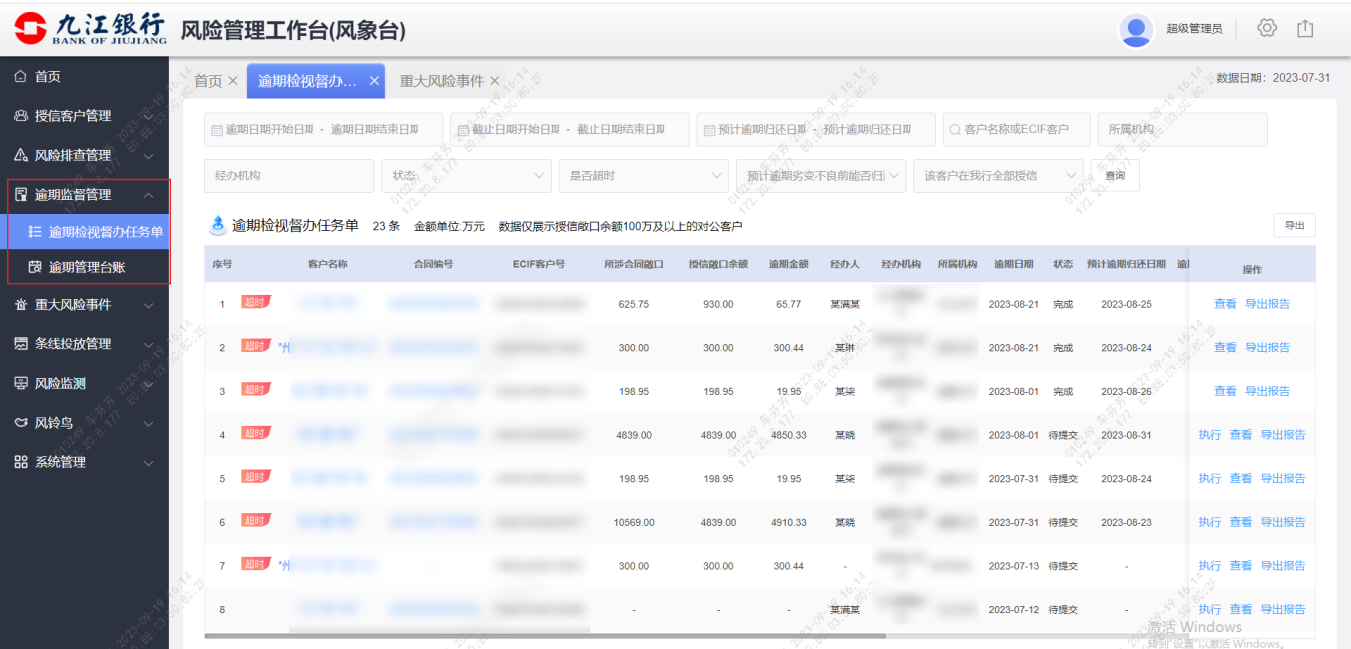Viewport: 1351px width, 649px height.
Task: Open the 状态 dropdown filter
Action: click(466, 176)
